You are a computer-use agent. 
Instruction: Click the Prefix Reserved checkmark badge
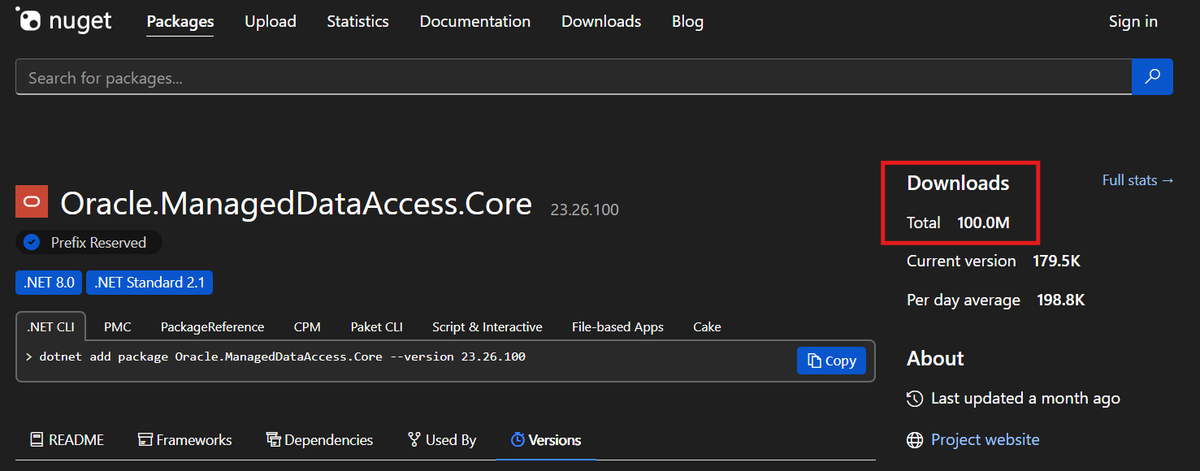(31, 242)
